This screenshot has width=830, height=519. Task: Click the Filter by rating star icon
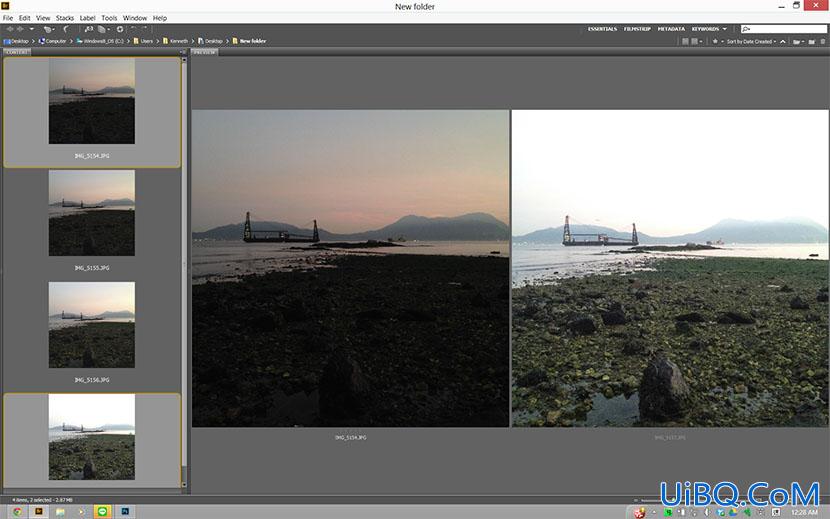click(715, 41)
